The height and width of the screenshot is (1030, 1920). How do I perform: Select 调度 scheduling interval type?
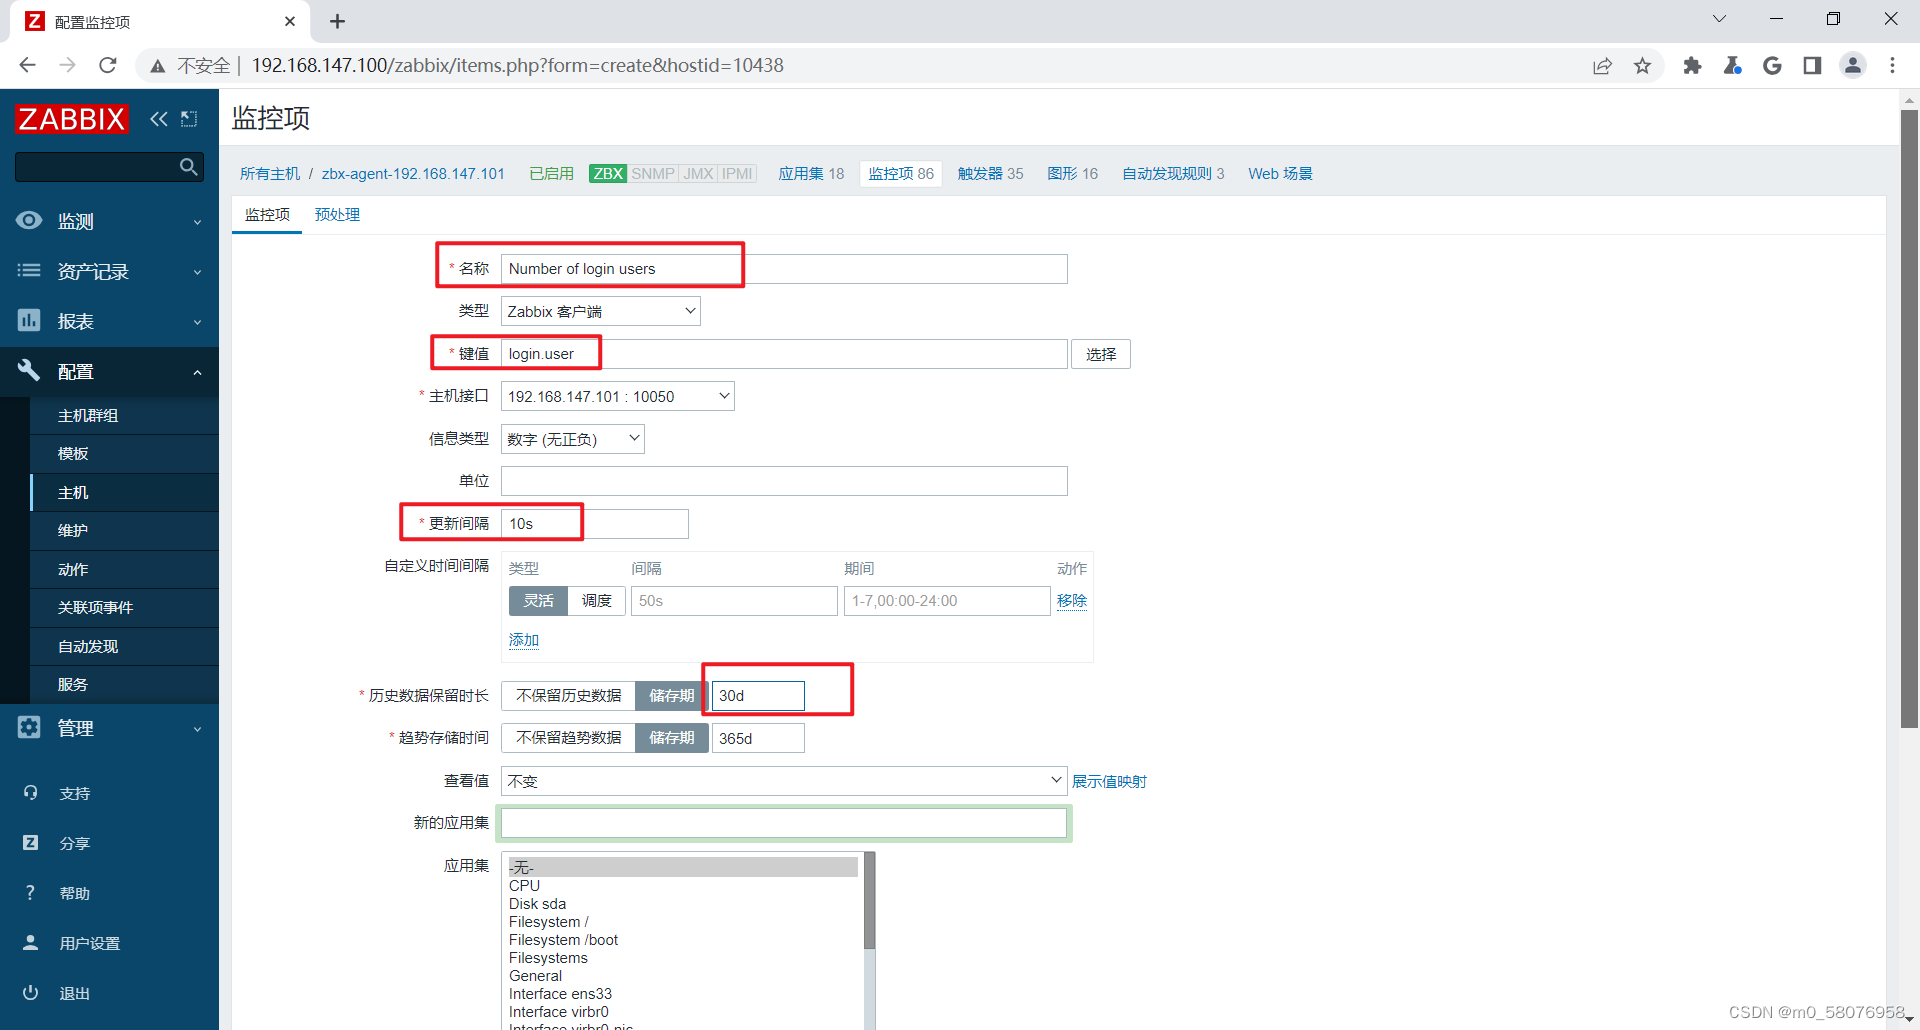(597, 600)
